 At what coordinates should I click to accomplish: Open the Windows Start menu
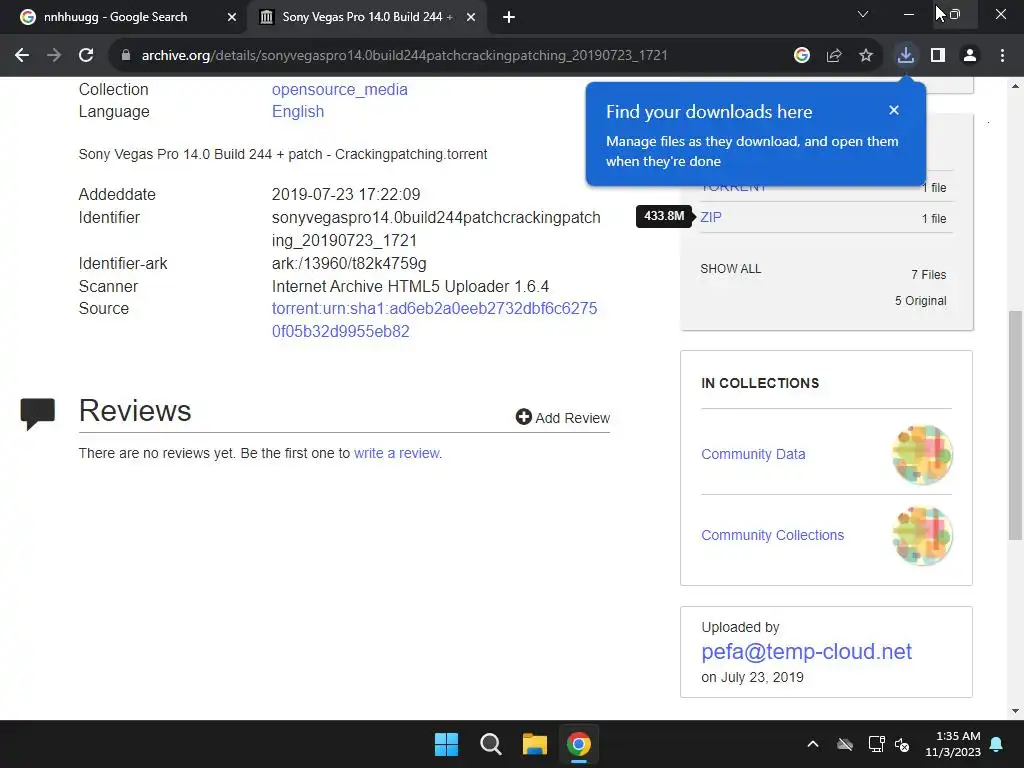447,744
